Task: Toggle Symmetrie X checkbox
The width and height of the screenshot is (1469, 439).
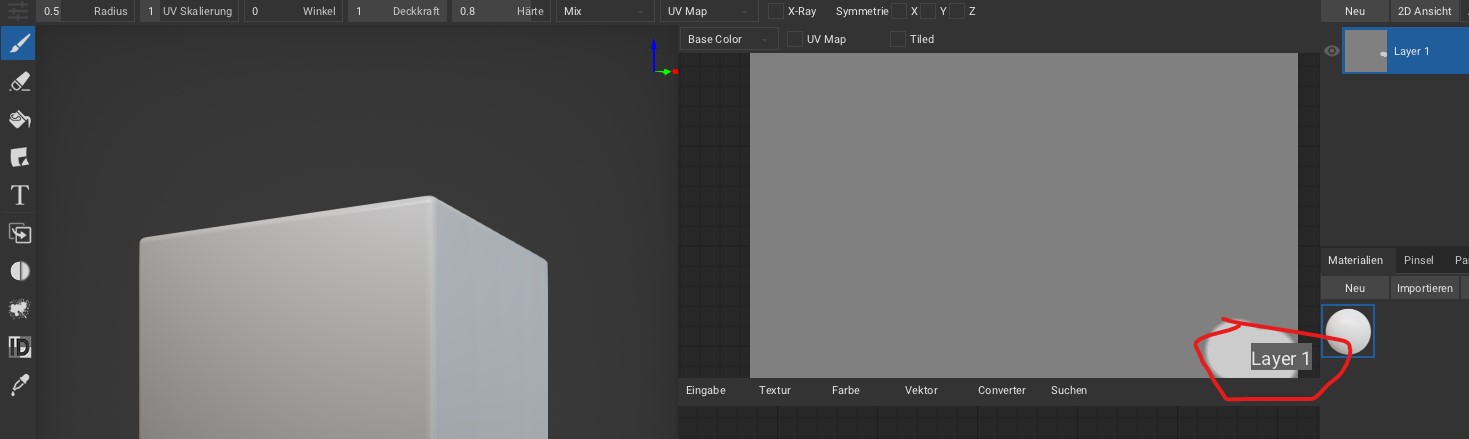Action: pos(899,11)
